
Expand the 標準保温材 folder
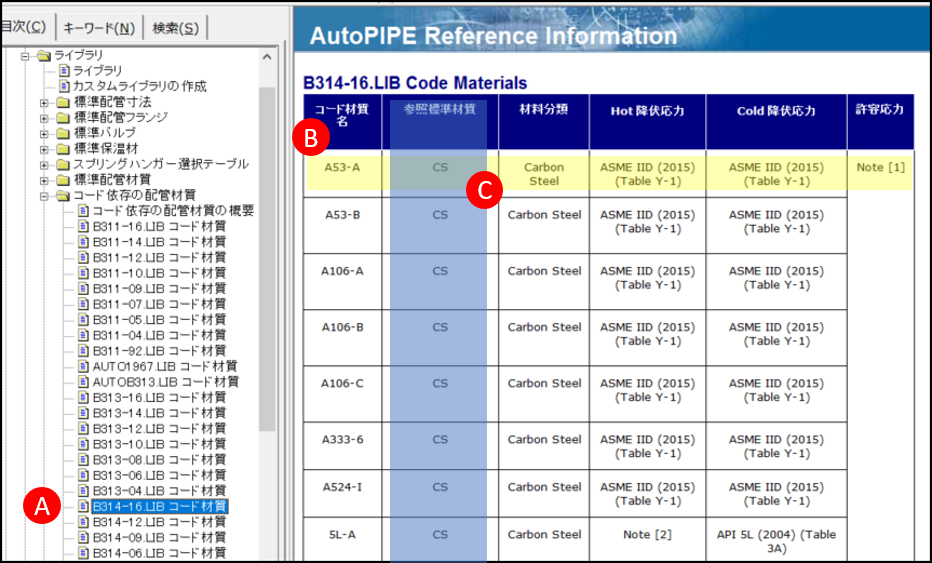tap(44, 149)
